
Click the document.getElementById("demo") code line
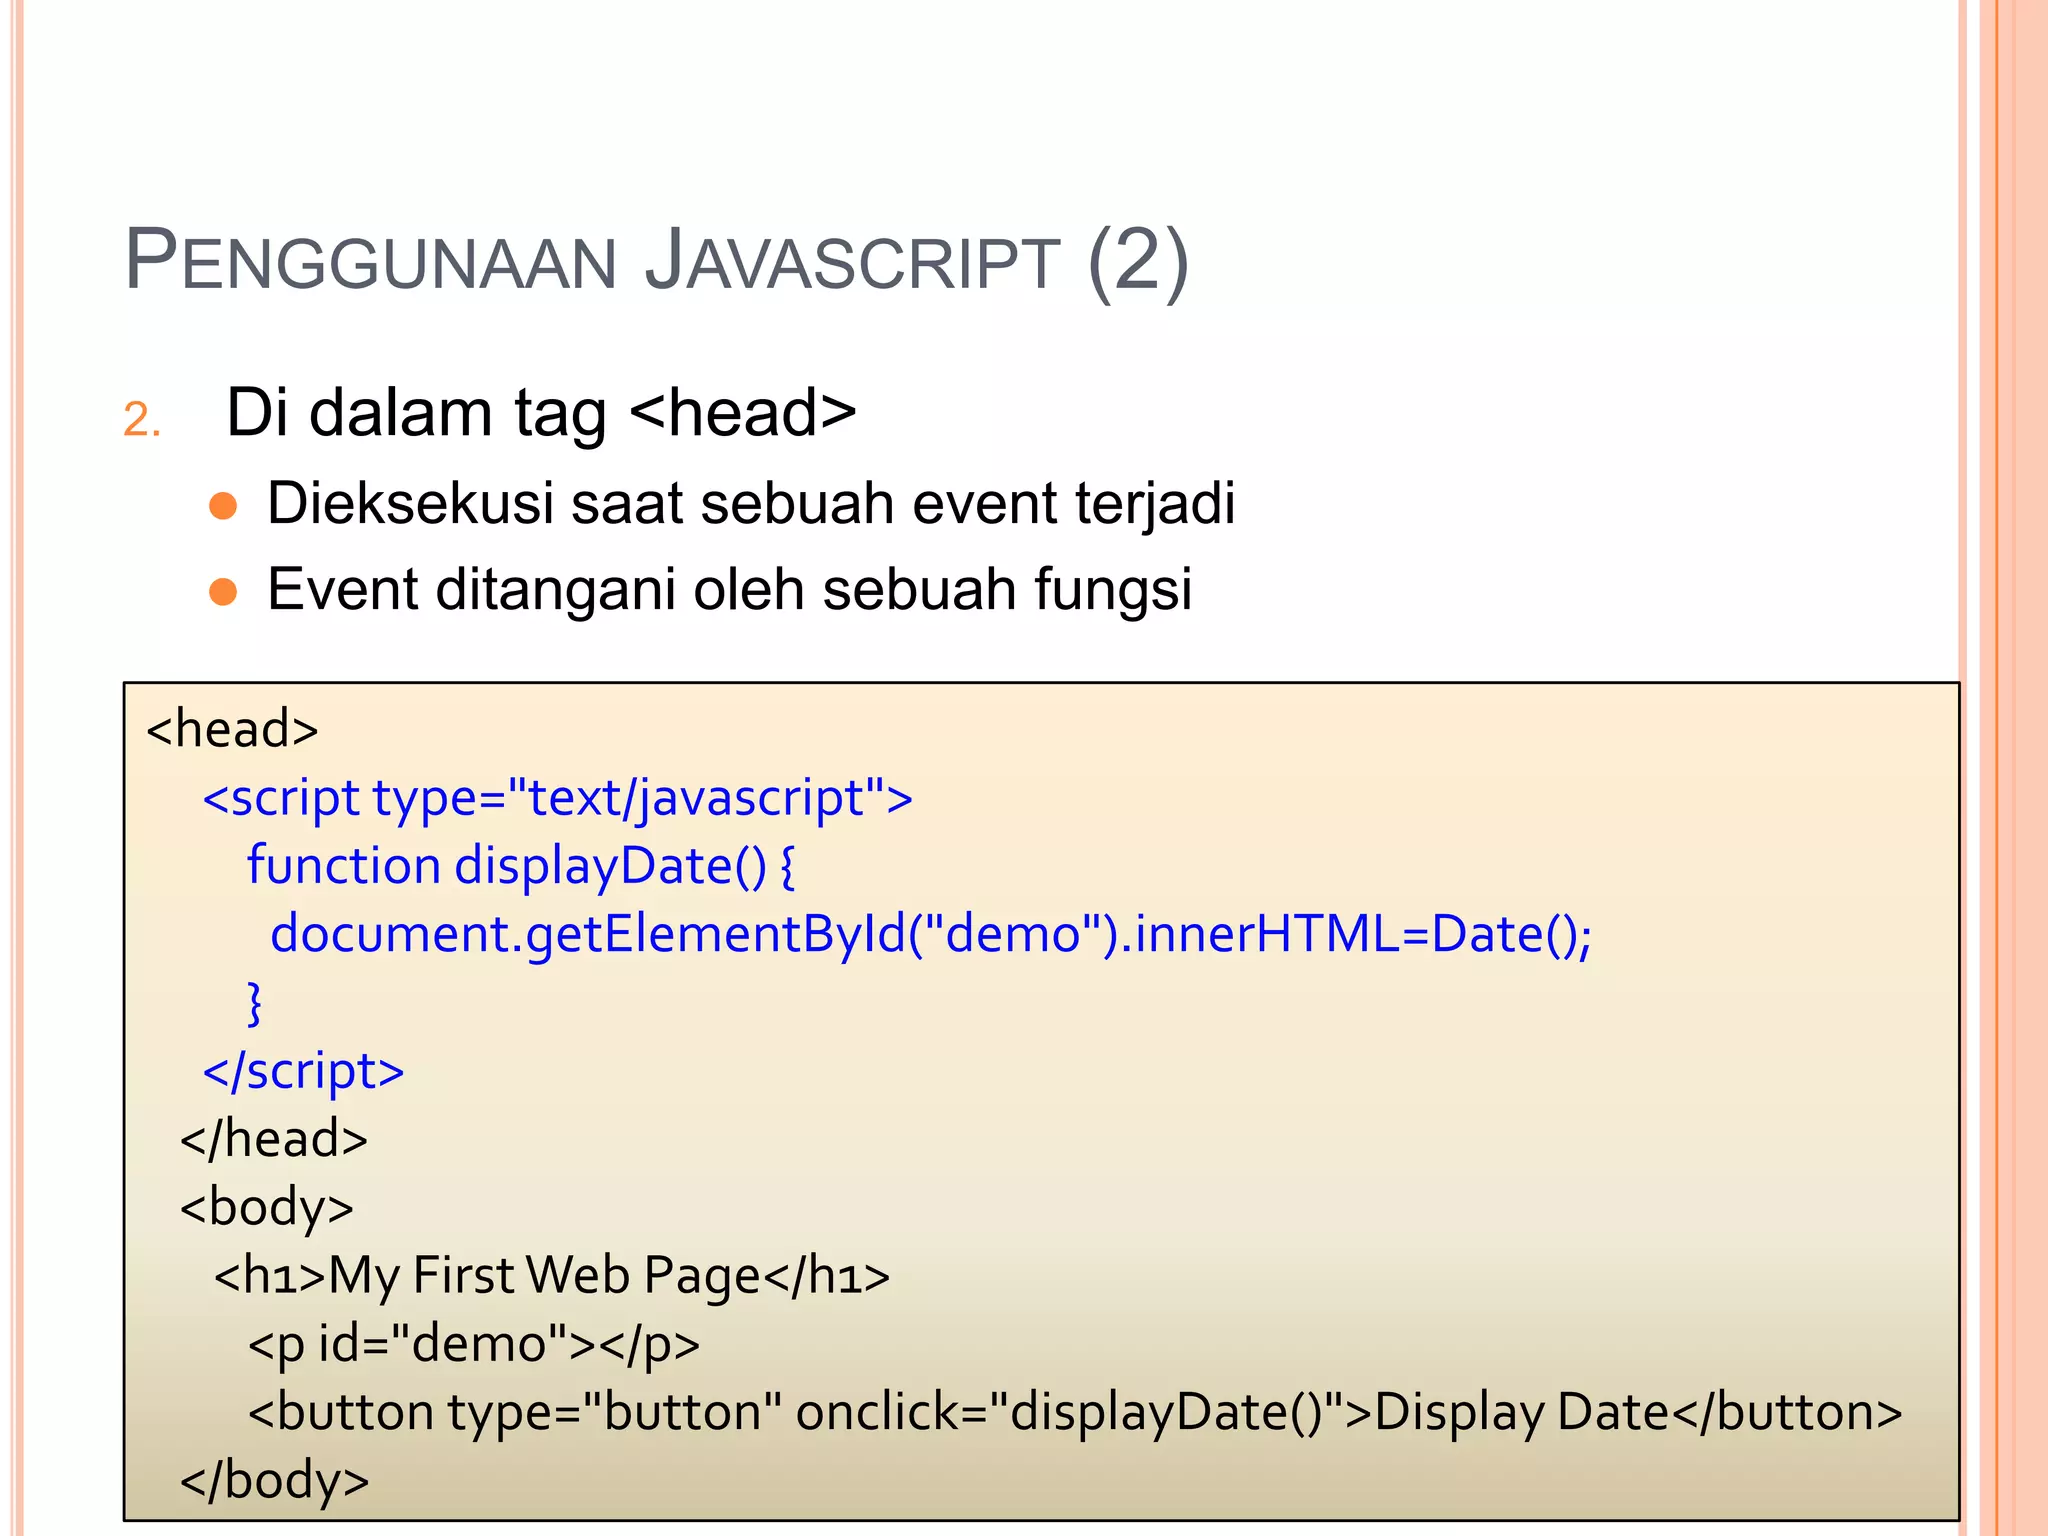[x=931, y=934]
